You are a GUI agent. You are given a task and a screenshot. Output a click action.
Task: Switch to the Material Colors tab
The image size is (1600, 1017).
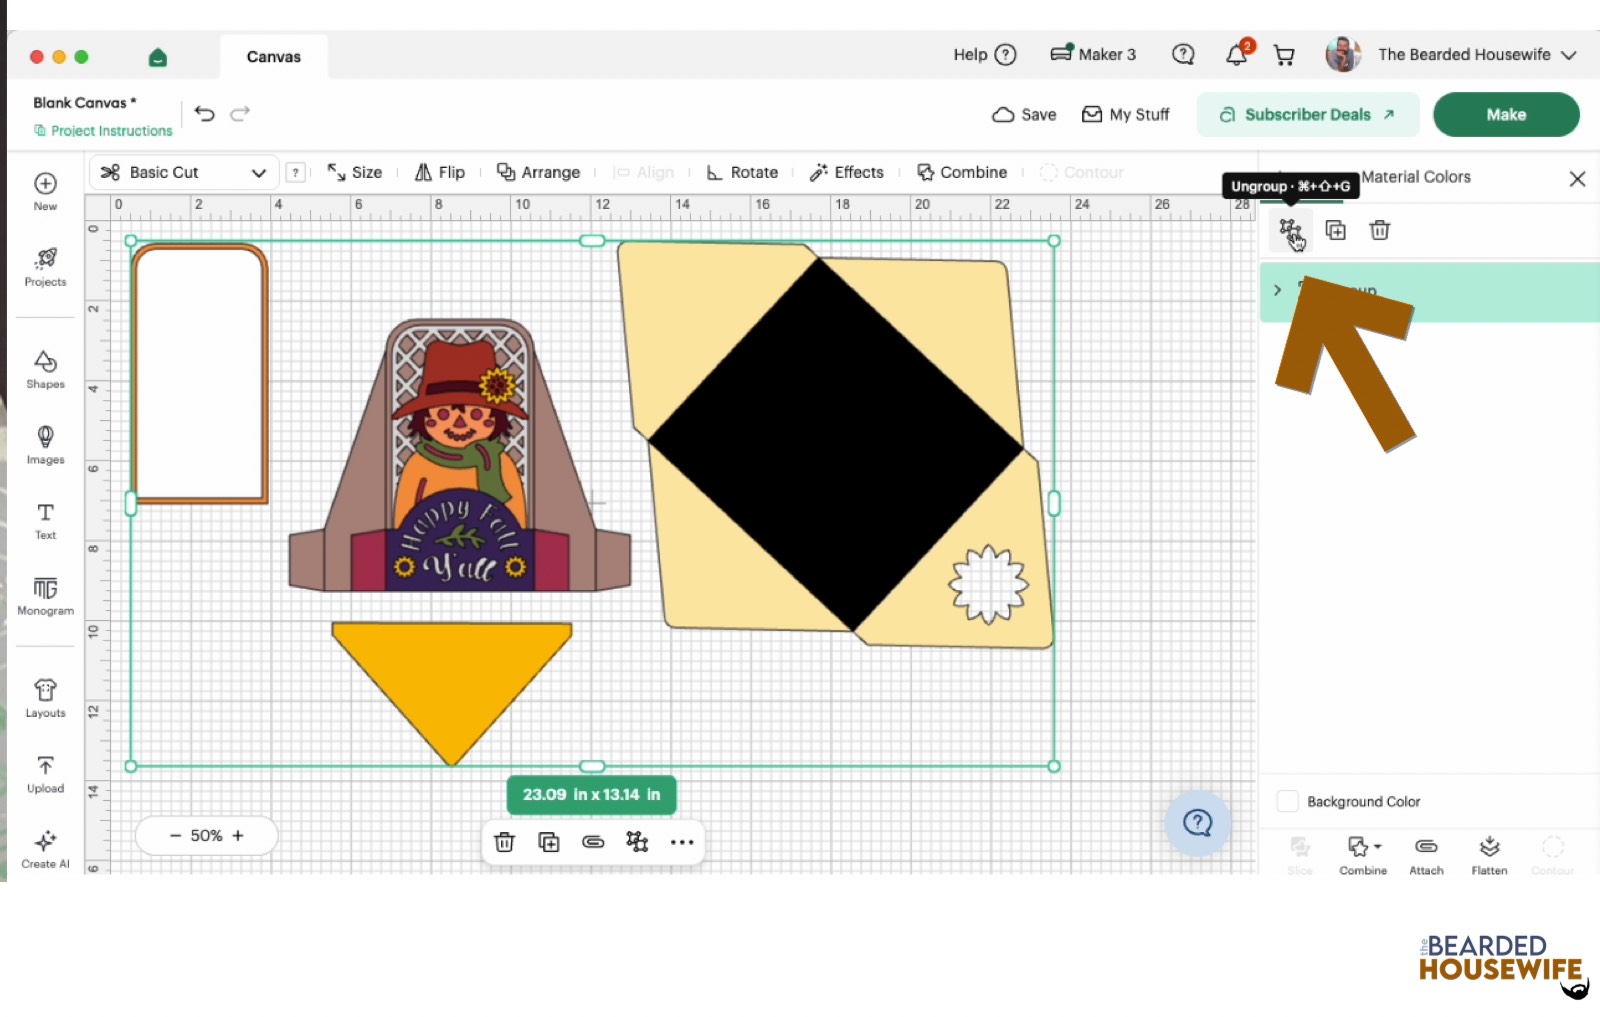point(1416,177)
